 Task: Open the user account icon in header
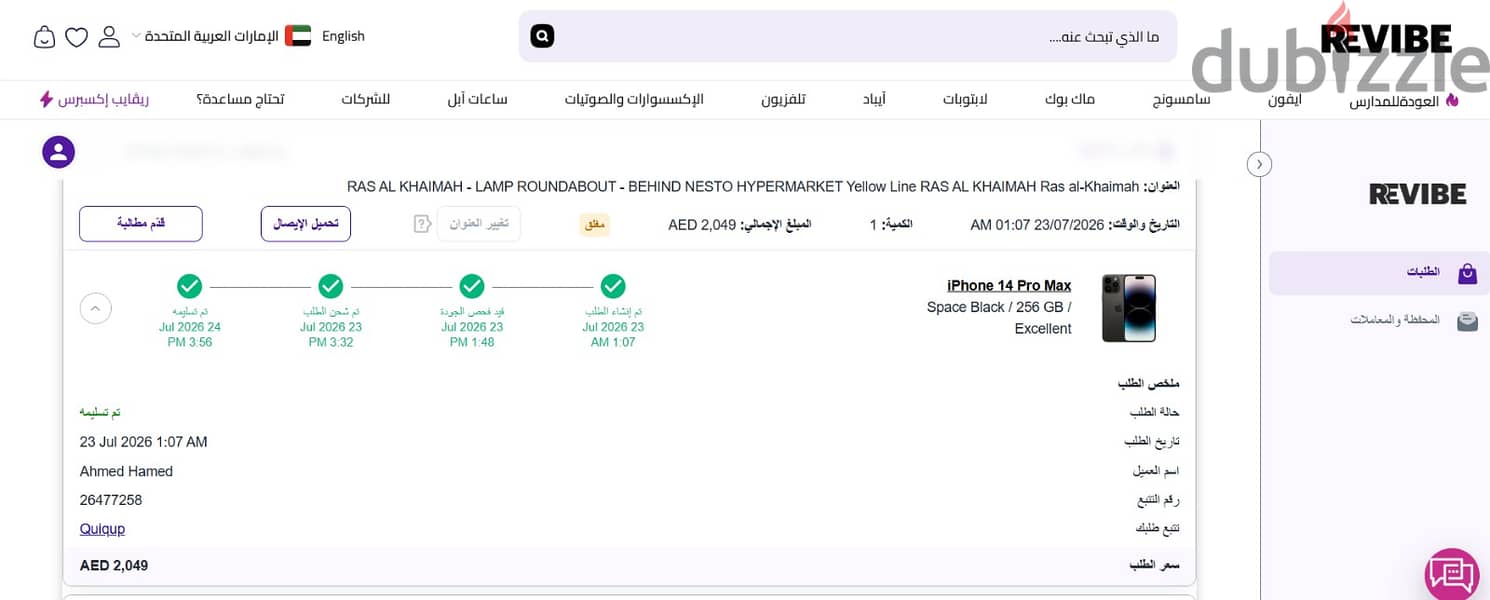click(x=109, y=37)
